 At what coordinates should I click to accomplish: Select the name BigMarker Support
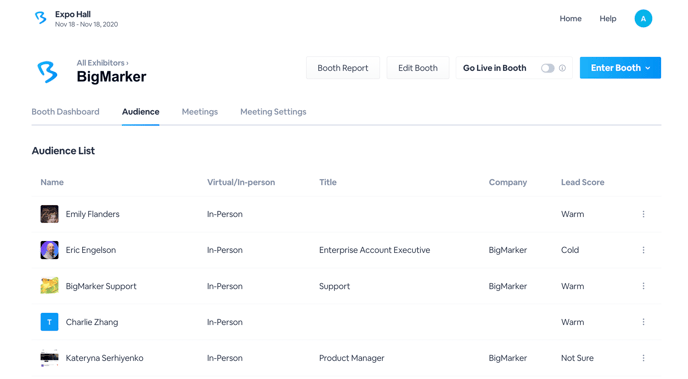pyautogui.click(x=101, y=286)
